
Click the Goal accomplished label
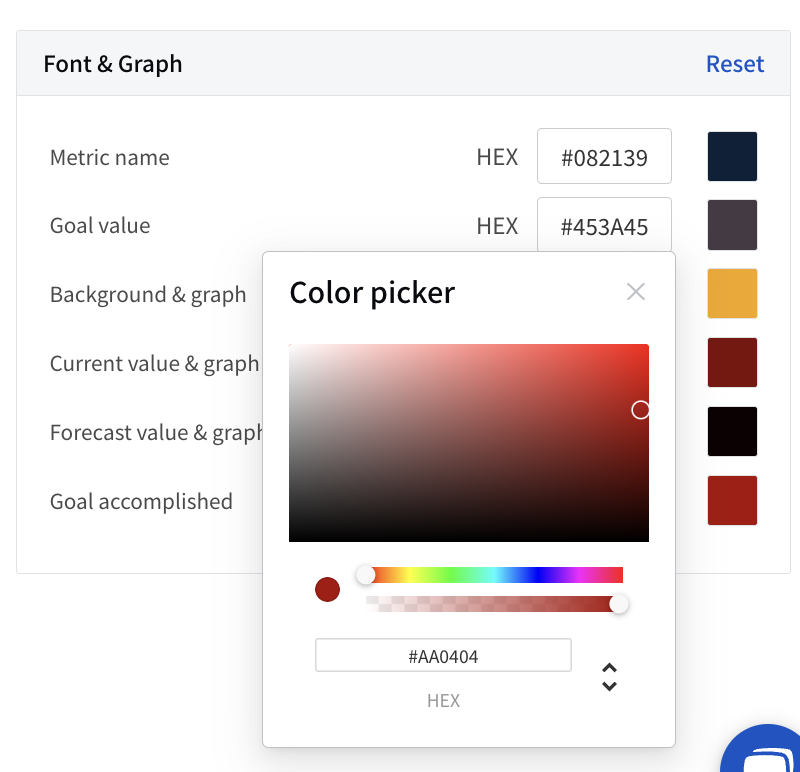[141, 502]
